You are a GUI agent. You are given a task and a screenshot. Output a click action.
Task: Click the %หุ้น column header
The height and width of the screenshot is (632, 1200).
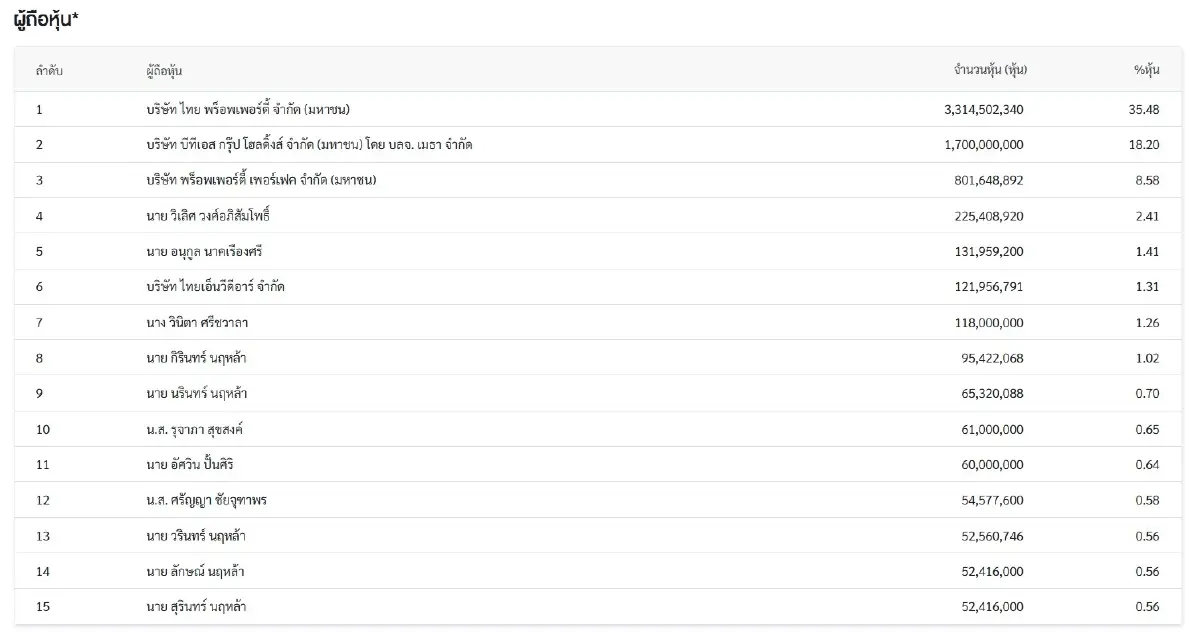[x=1146, y=70]
